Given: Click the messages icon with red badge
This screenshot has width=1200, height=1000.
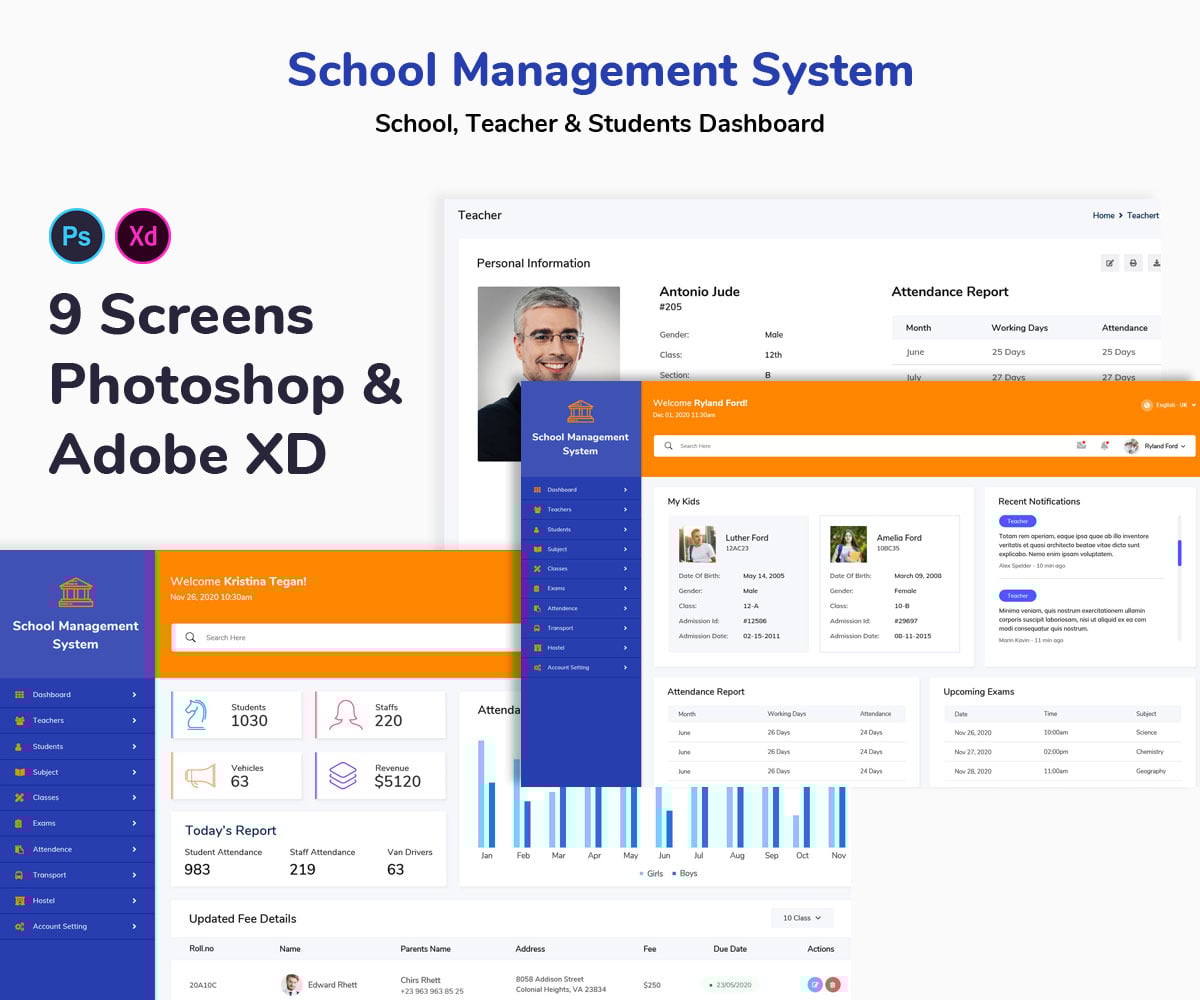Looking at the screenshot, I should pyautogui.click(x=1081, y=446).
